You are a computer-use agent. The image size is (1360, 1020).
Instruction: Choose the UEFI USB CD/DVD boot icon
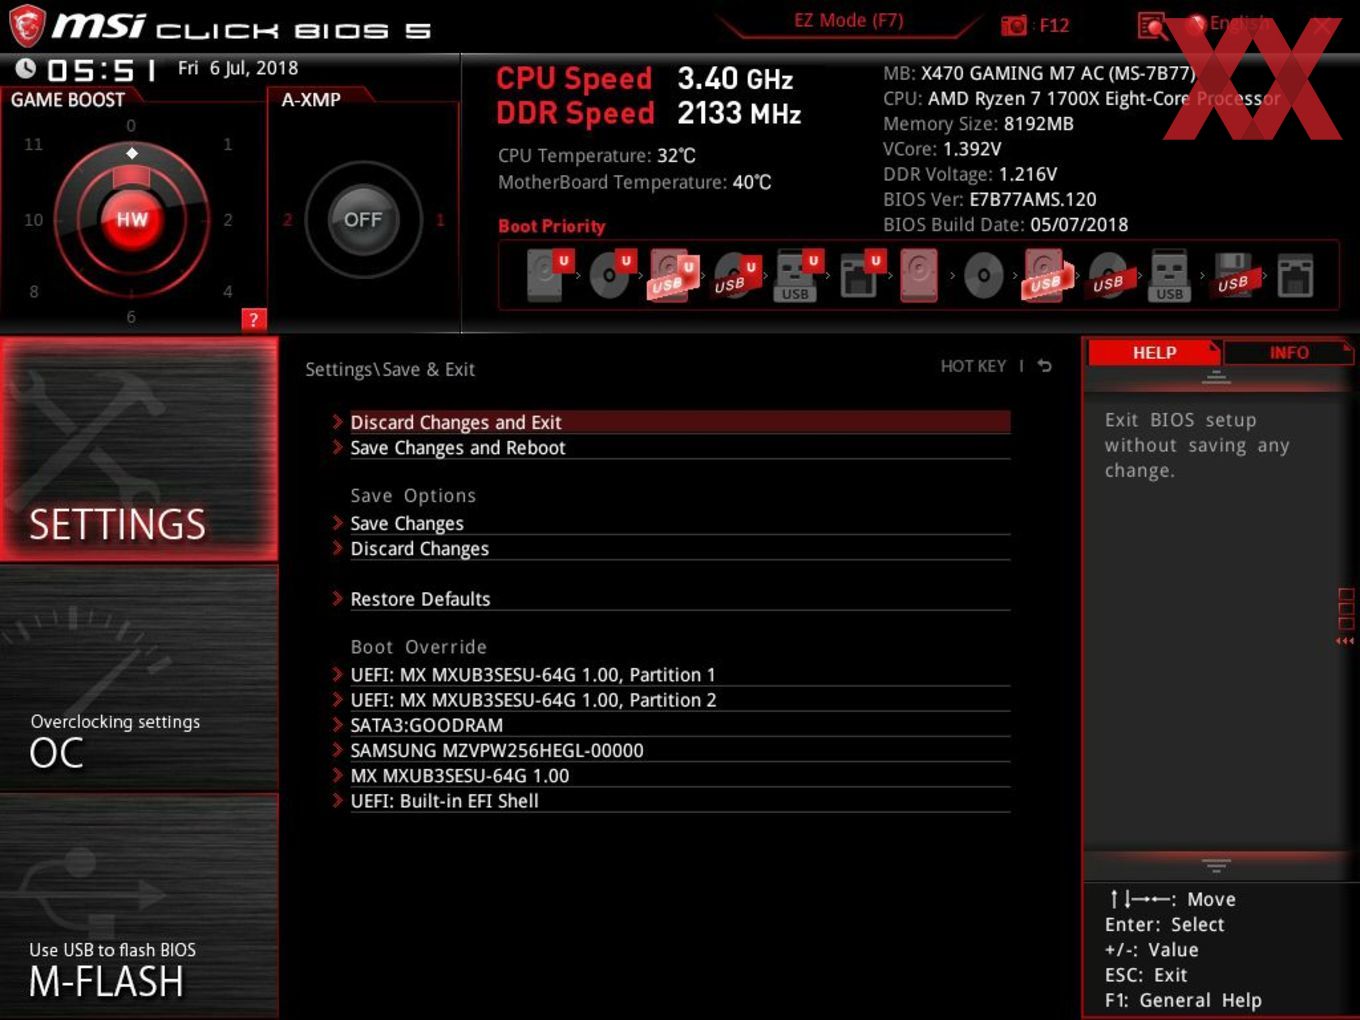click(x=734, y=274)
